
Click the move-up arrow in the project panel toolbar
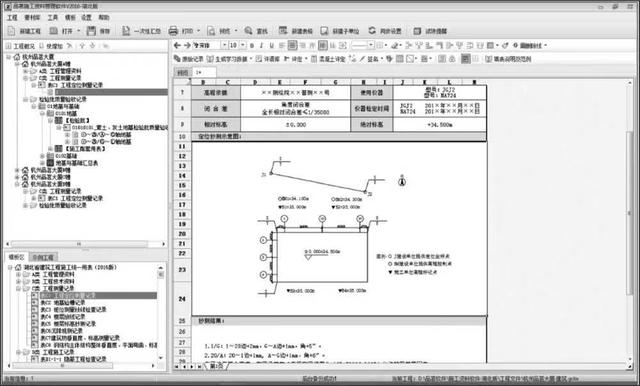tap(82, 46)
